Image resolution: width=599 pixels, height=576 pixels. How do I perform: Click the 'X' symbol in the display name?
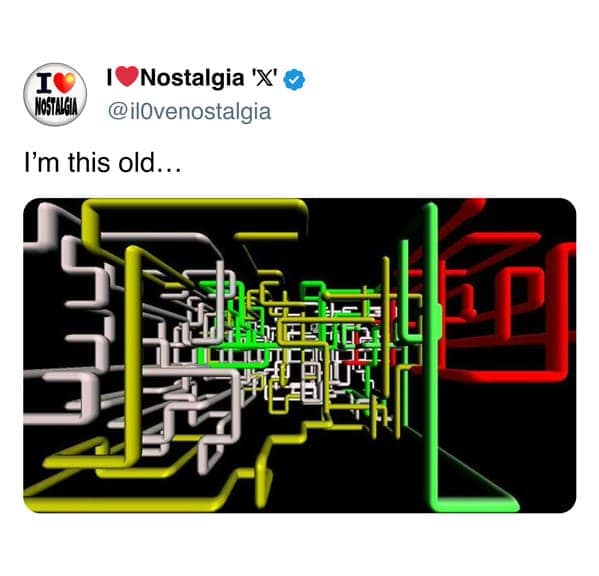tap(262, 78)
